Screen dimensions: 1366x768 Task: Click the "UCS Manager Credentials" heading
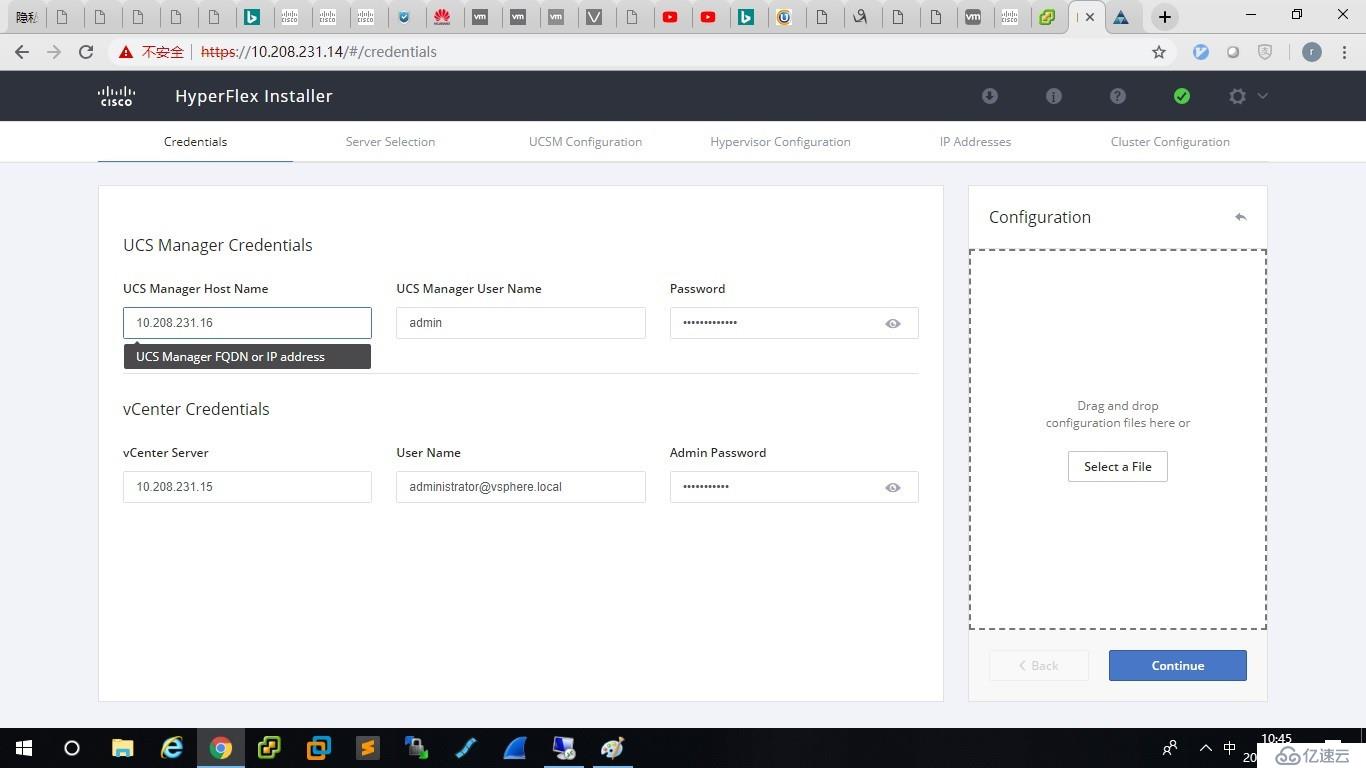(x=218, y=245)
